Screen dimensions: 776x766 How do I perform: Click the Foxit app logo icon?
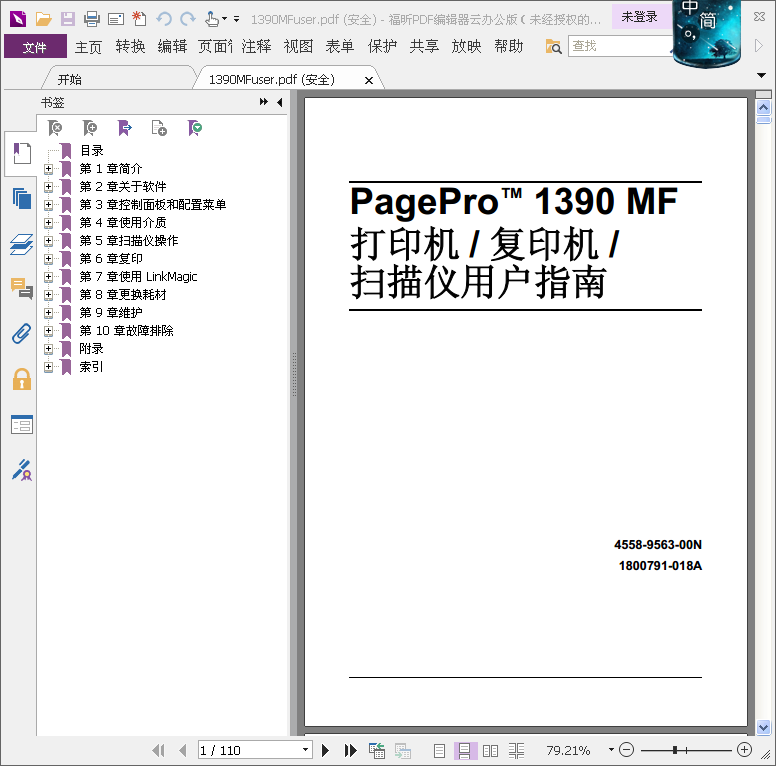click(x=18, y=19)
